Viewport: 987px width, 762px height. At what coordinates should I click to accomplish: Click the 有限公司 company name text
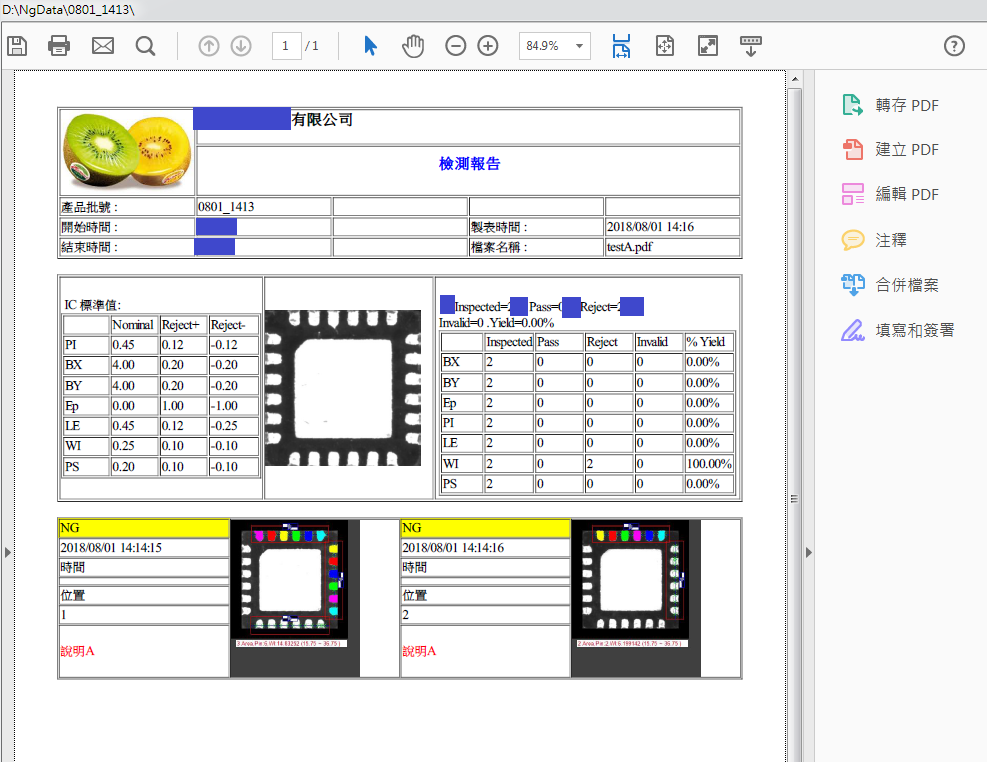(x=322, y=120)
